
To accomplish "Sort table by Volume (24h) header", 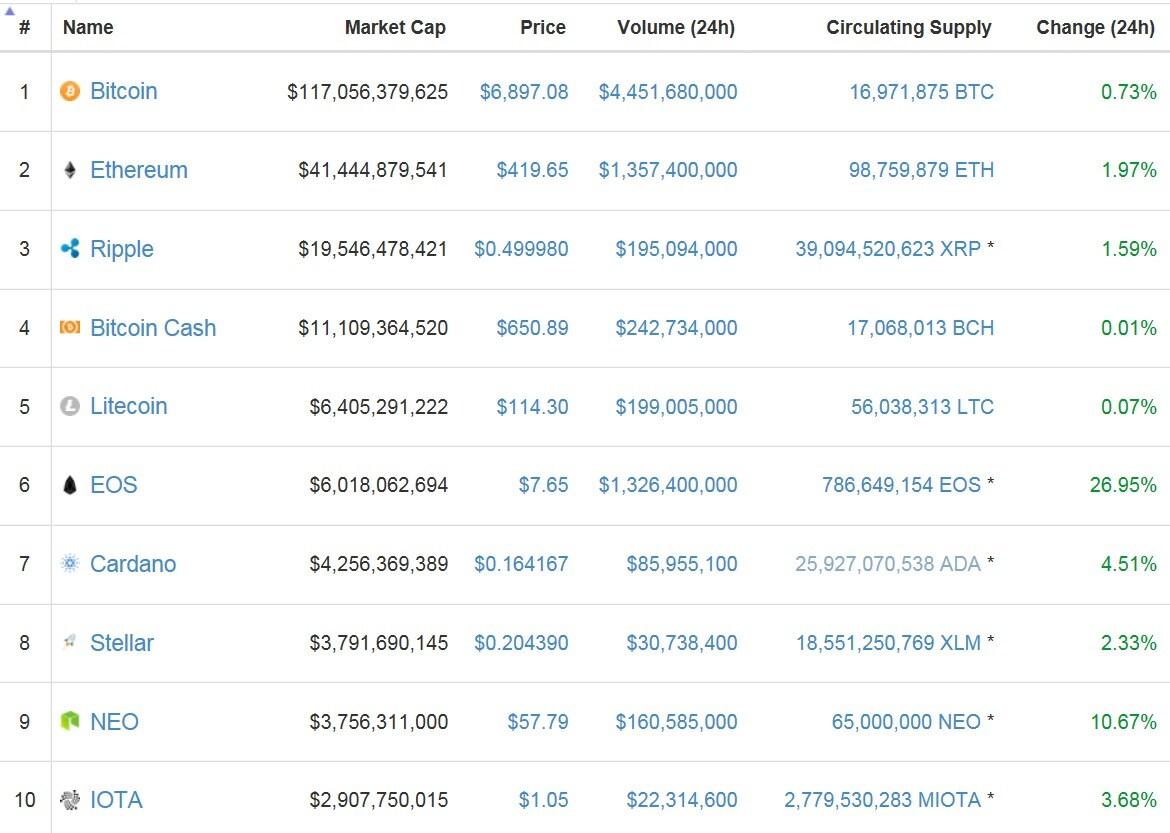I will [x=676, y=28].
